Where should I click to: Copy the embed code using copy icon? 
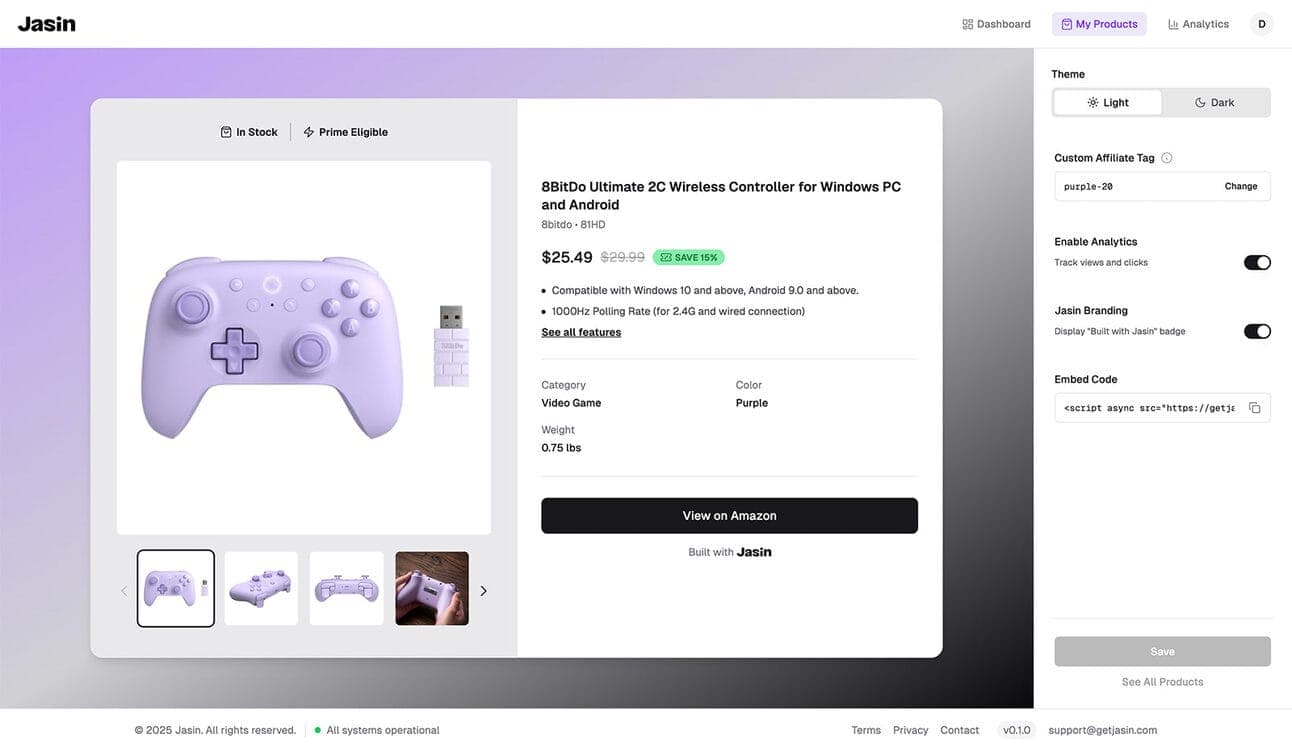tap(1254, 408)
